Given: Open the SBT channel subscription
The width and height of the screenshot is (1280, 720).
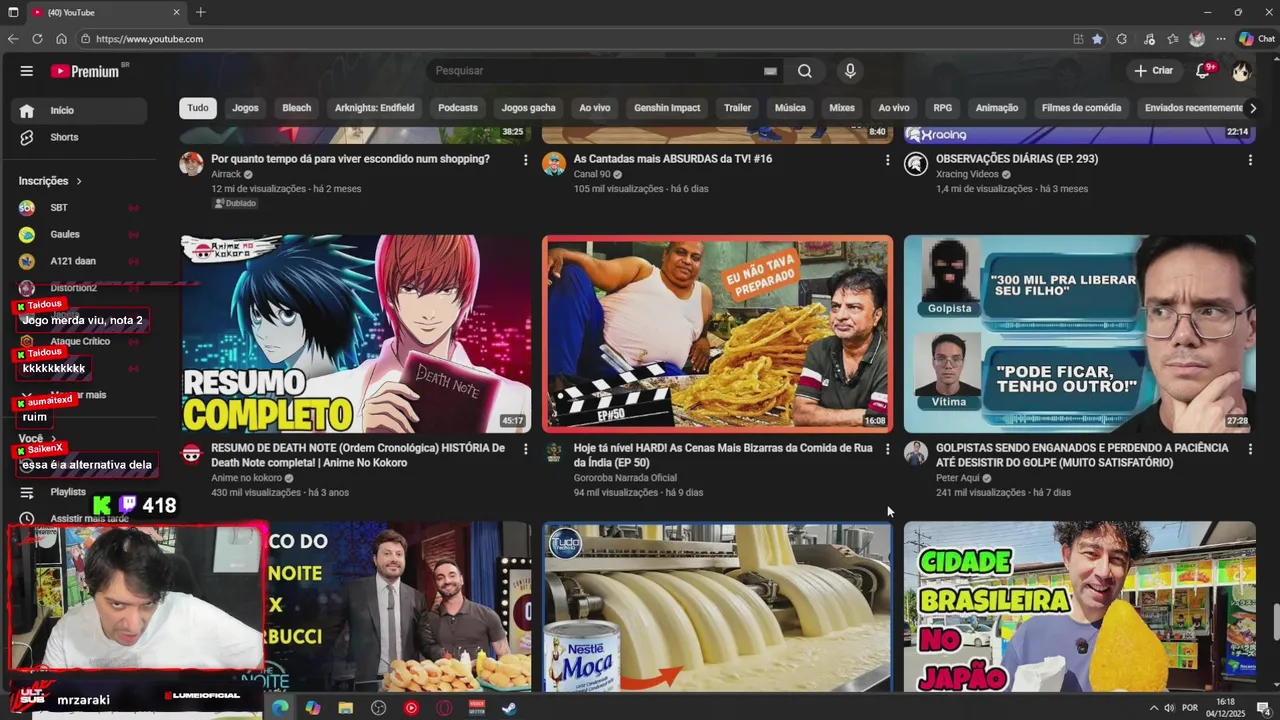Looking at the screenshot, I should (80, 207).
